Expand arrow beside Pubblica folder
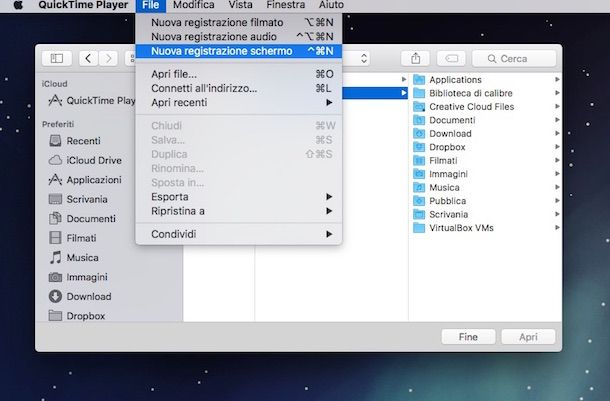This screenshot has height=401, width=610. pyautogui.click(x=557, y=201)
